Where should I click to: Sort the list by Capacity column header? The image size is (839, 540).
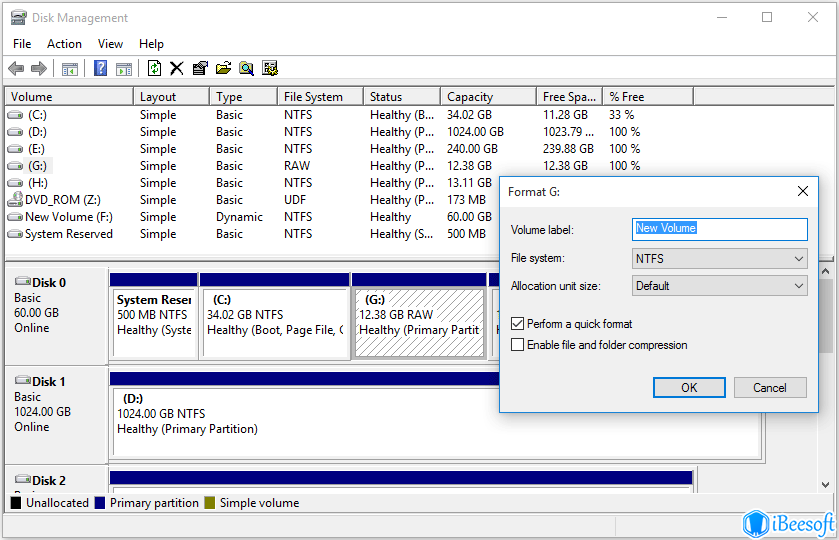tap(470, 97)
